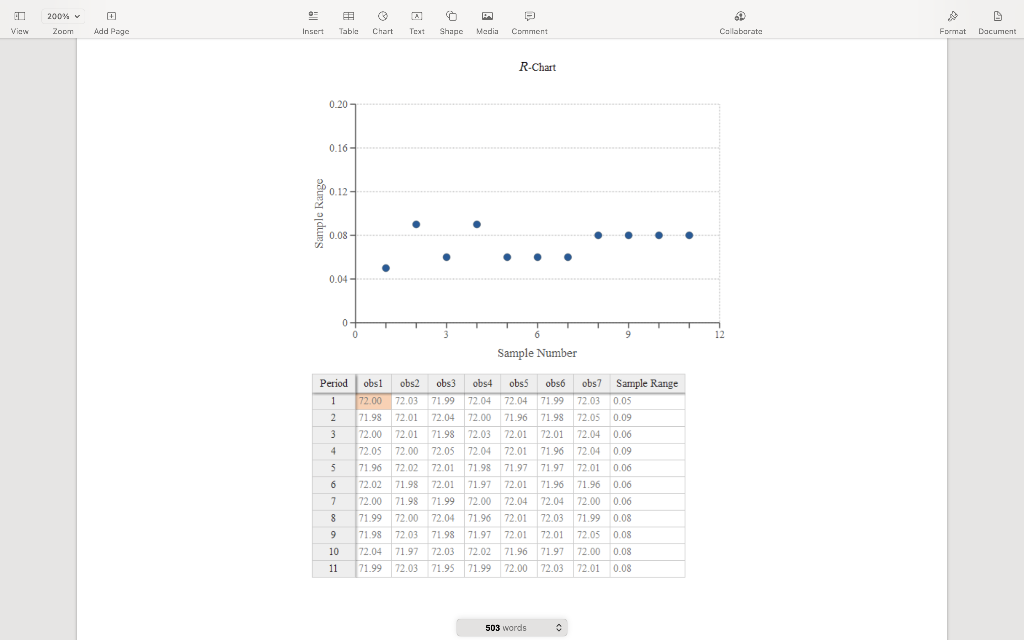Open the Shape picker icon
This screenshot has width=1024, height=640.
coord(451,16)
